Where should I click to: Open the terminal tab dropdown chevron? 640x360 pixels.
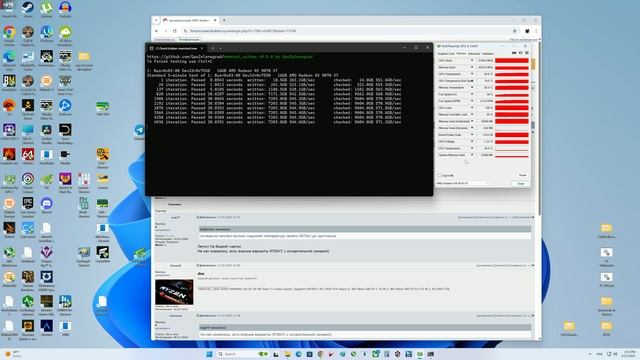[x=220, y=48]
